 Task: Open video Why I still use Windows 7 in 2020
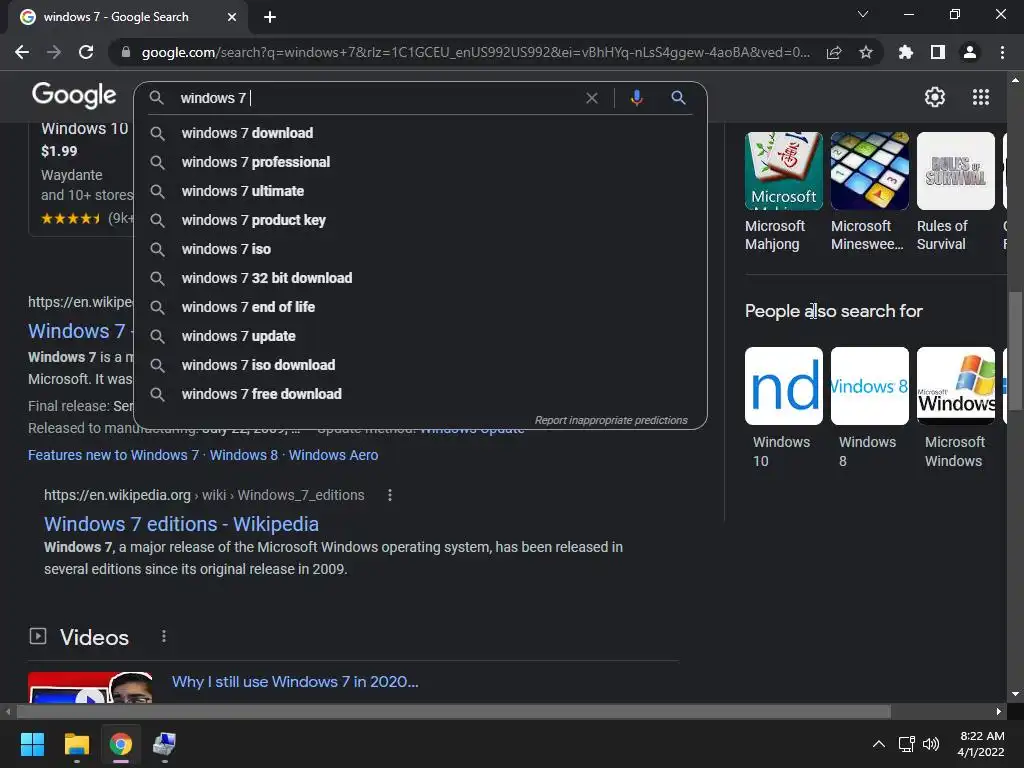[295, 681]
